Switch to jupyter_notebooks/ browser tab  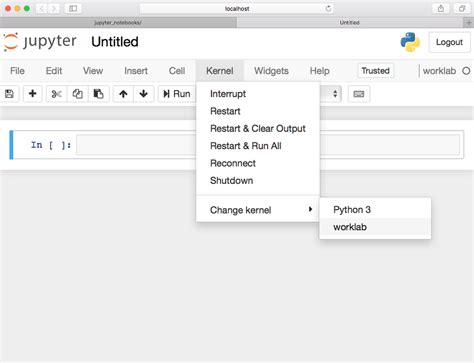point(118,23)
